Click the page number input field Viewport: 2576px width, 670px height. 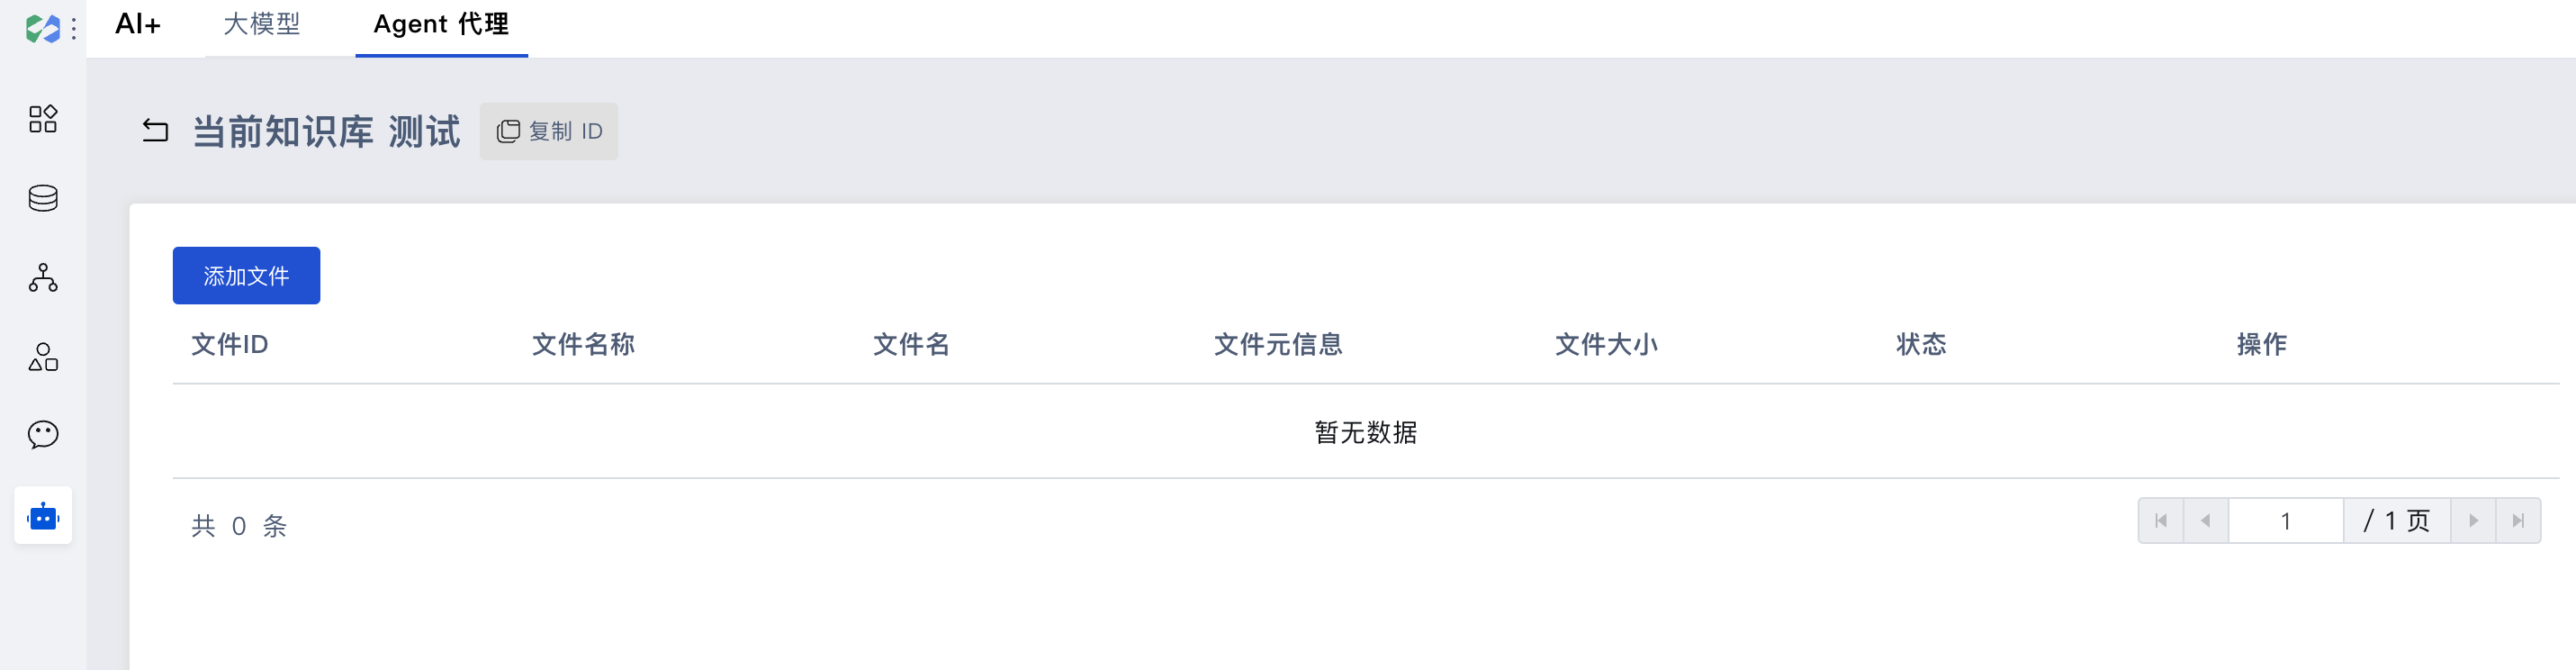(2286, 521)
